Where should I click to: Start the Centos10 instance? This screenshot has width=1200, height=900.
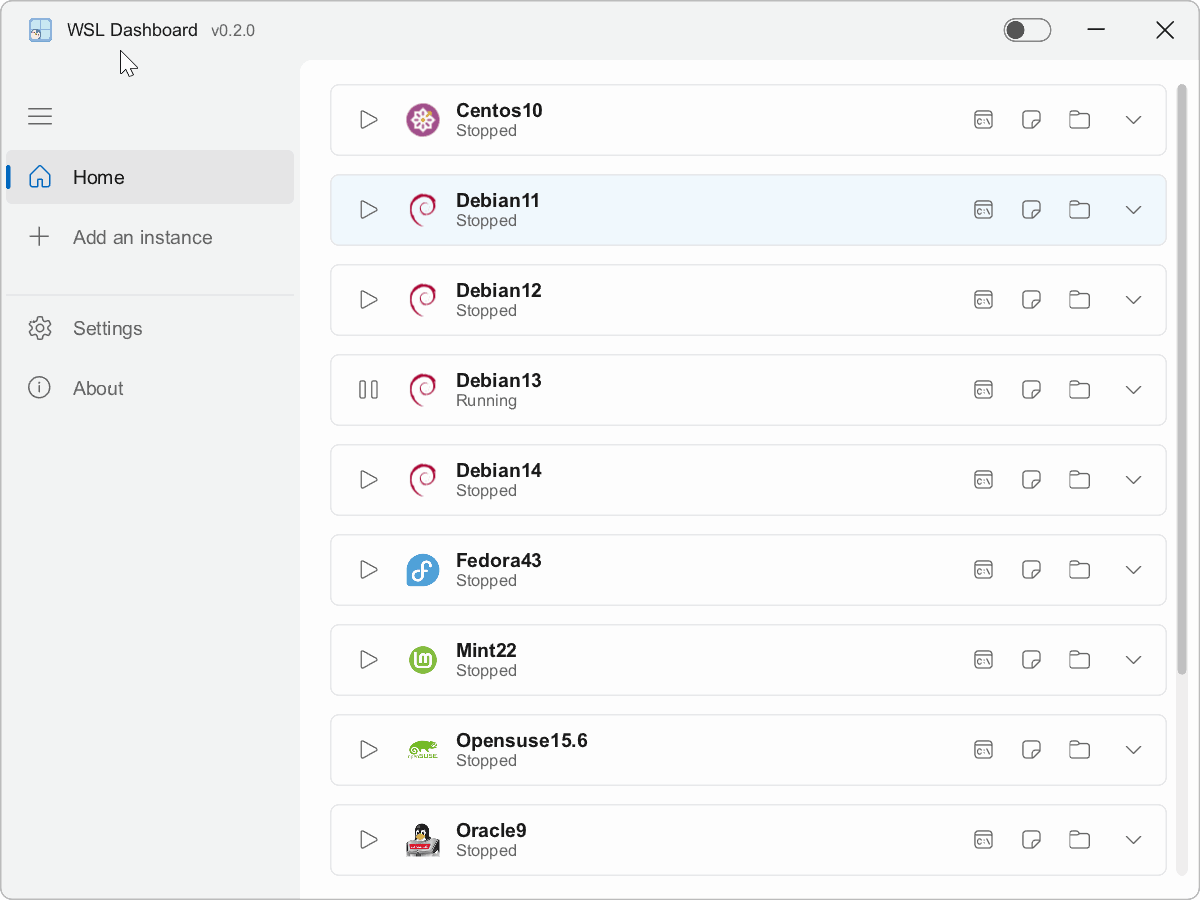[369, 120]
